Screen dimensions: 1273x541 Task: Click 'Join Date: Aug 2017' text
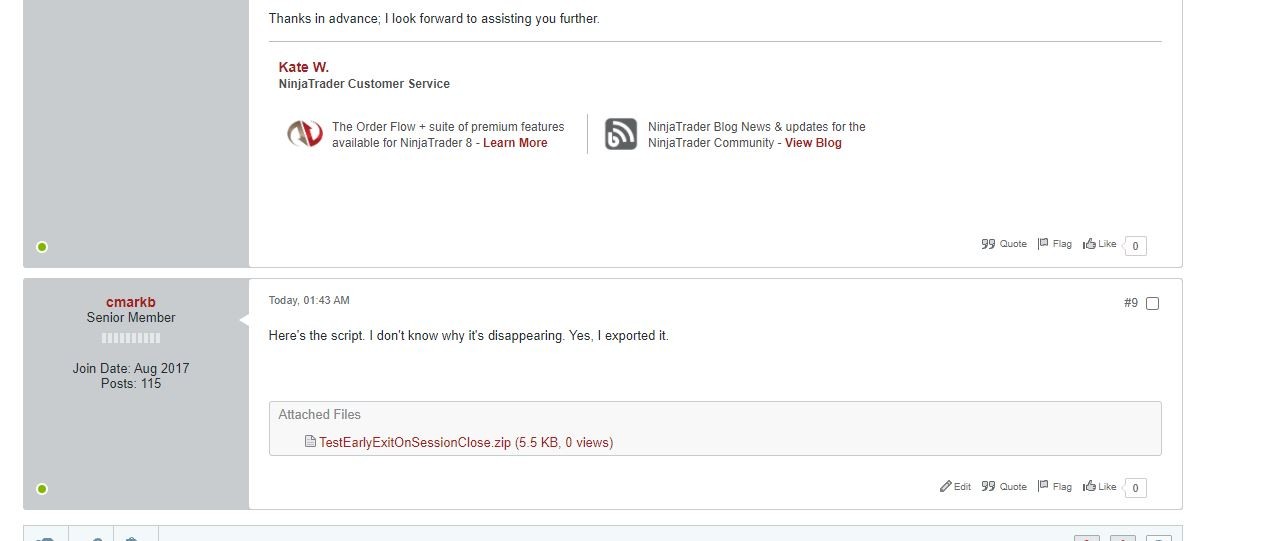(x=131, y=369)
